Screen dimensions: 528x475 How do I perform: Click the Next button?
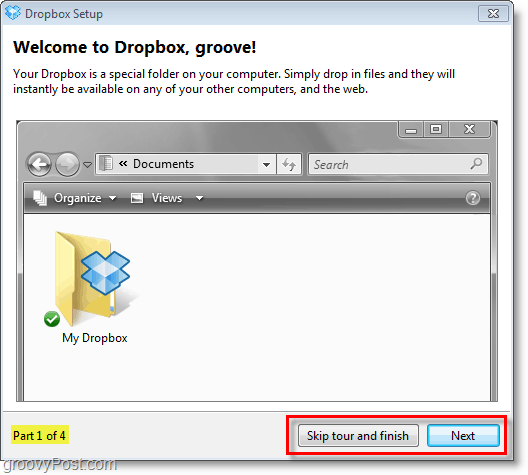coord(463,436)
